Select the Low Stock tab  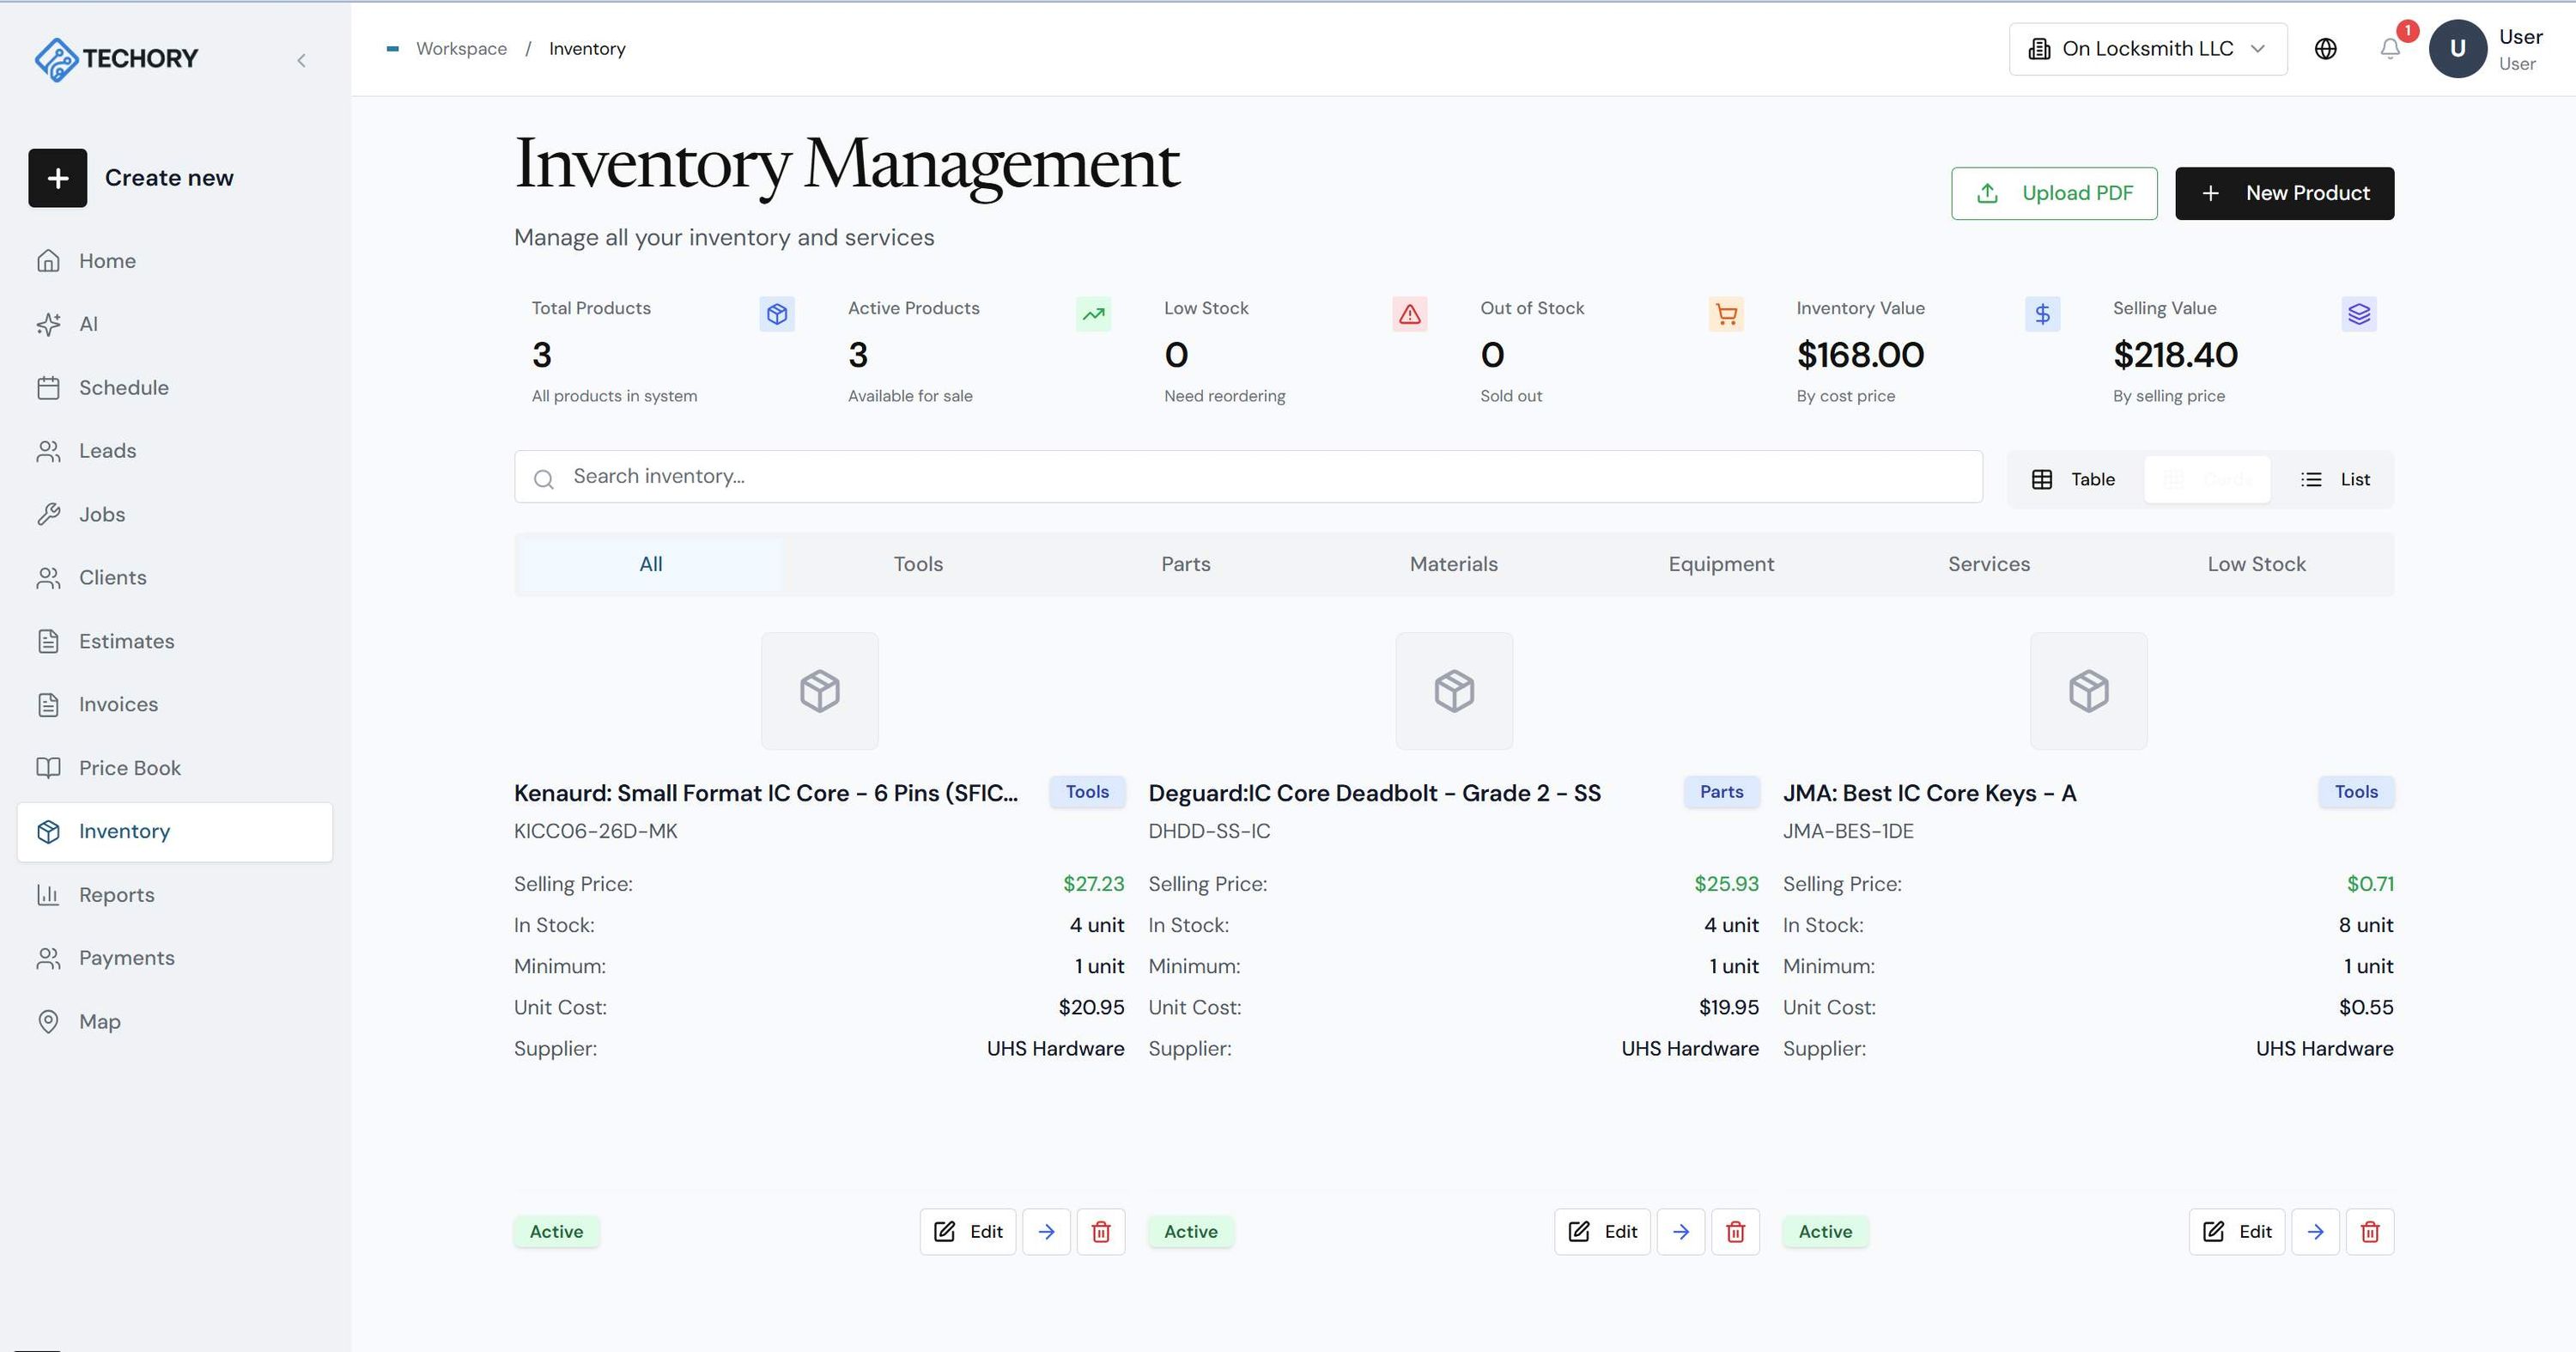pyautogui.click(x=2256, y=564)
